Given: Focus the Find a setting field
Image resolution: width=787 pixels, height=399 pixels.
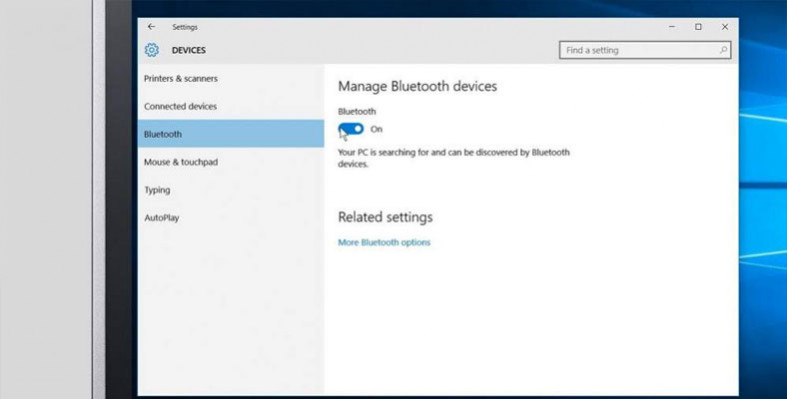Looking at the screenshot, I should [x=645, y=50].
